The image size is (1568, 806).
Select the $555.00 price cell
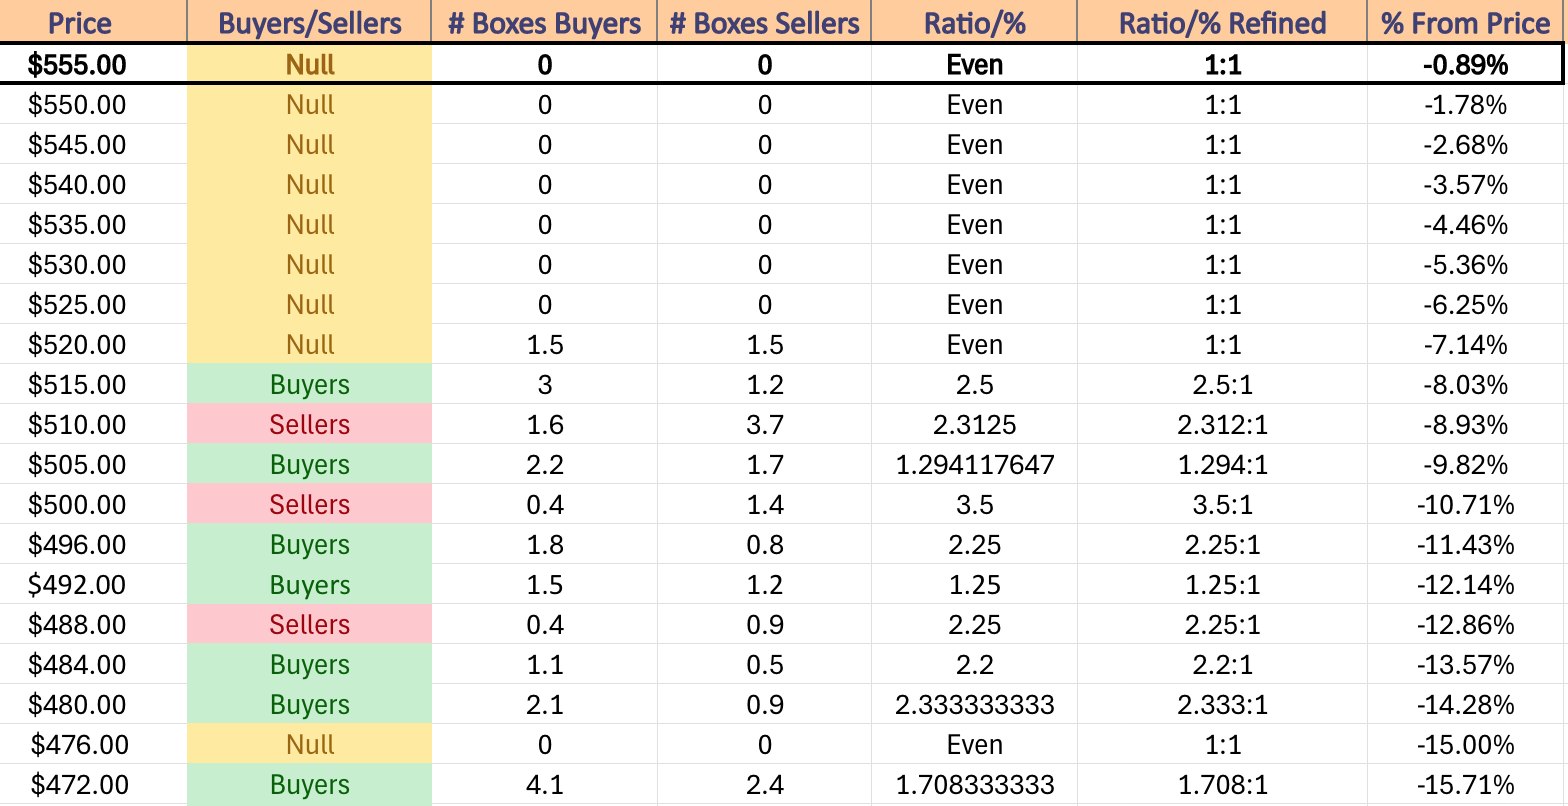(79, 65)
